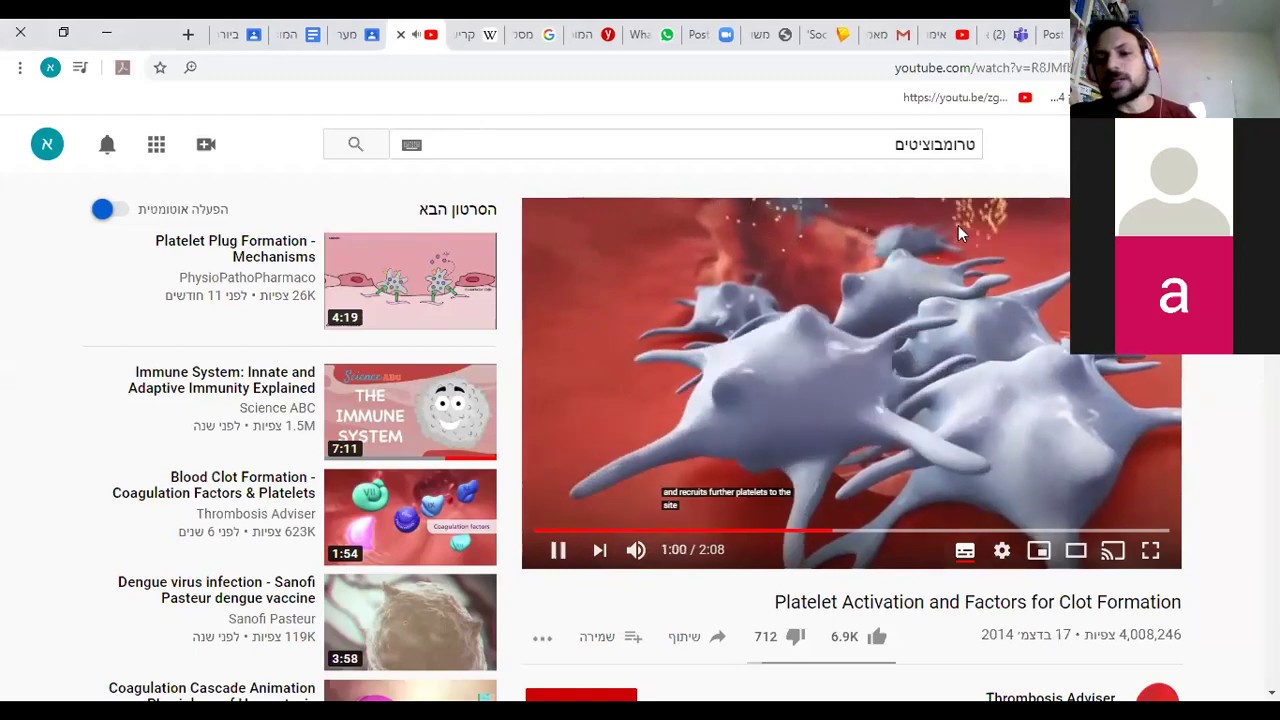
Task: Toggle subtitles/closed captions in the player
Action: [965, 551]
